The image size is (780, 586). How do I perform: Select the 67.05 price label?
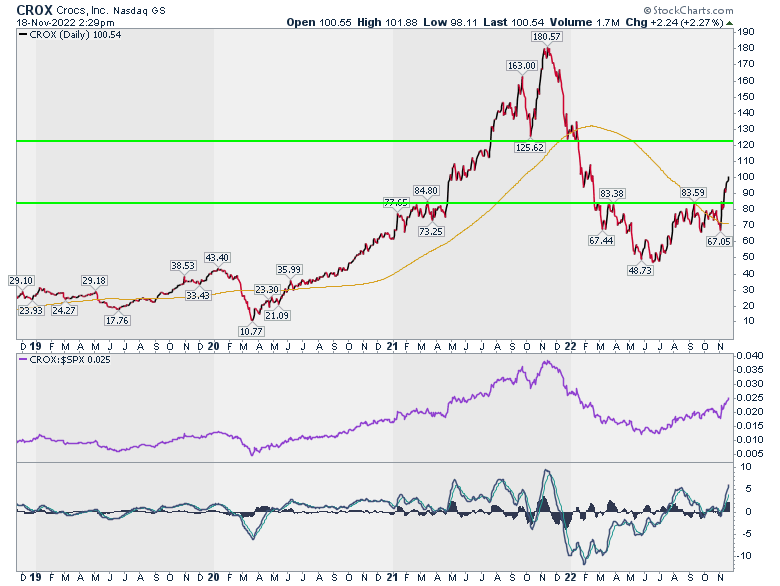coord(719,241)
